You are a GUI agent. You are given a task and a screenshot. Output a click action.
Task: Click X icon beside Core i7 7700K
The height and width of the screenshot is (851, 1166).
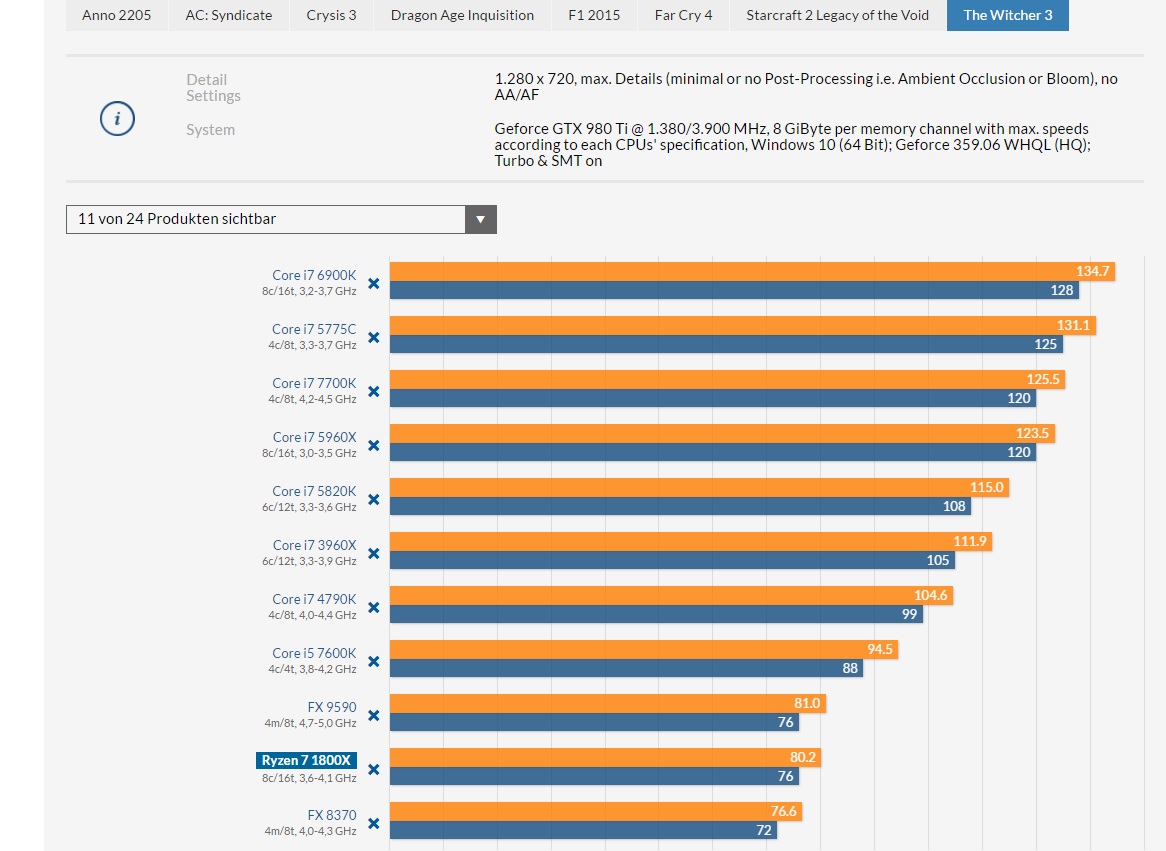pyautogui.click(x=373, y=391)
